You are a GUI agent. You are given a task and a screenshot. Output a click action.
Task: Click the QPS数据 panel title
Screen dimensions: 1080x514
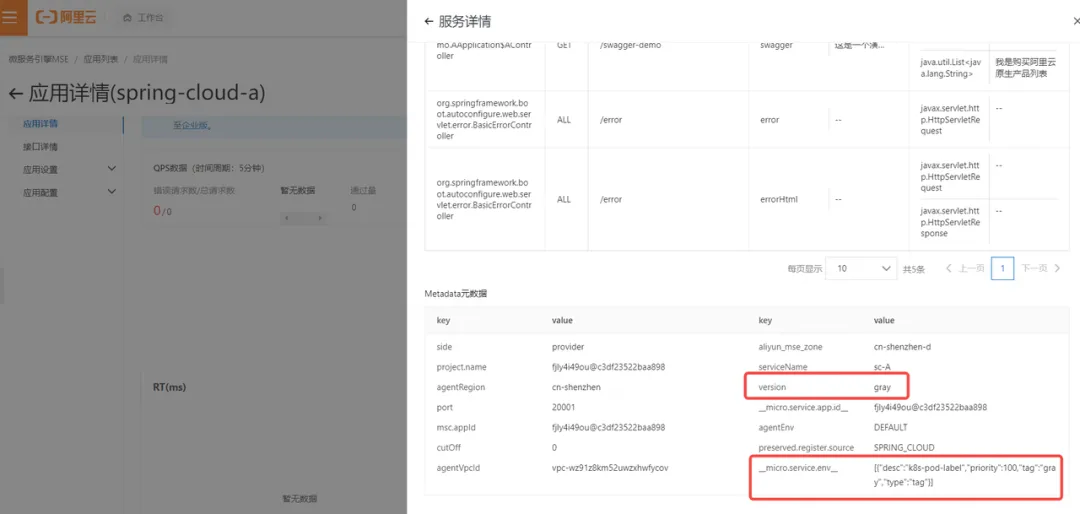(209, 168)
